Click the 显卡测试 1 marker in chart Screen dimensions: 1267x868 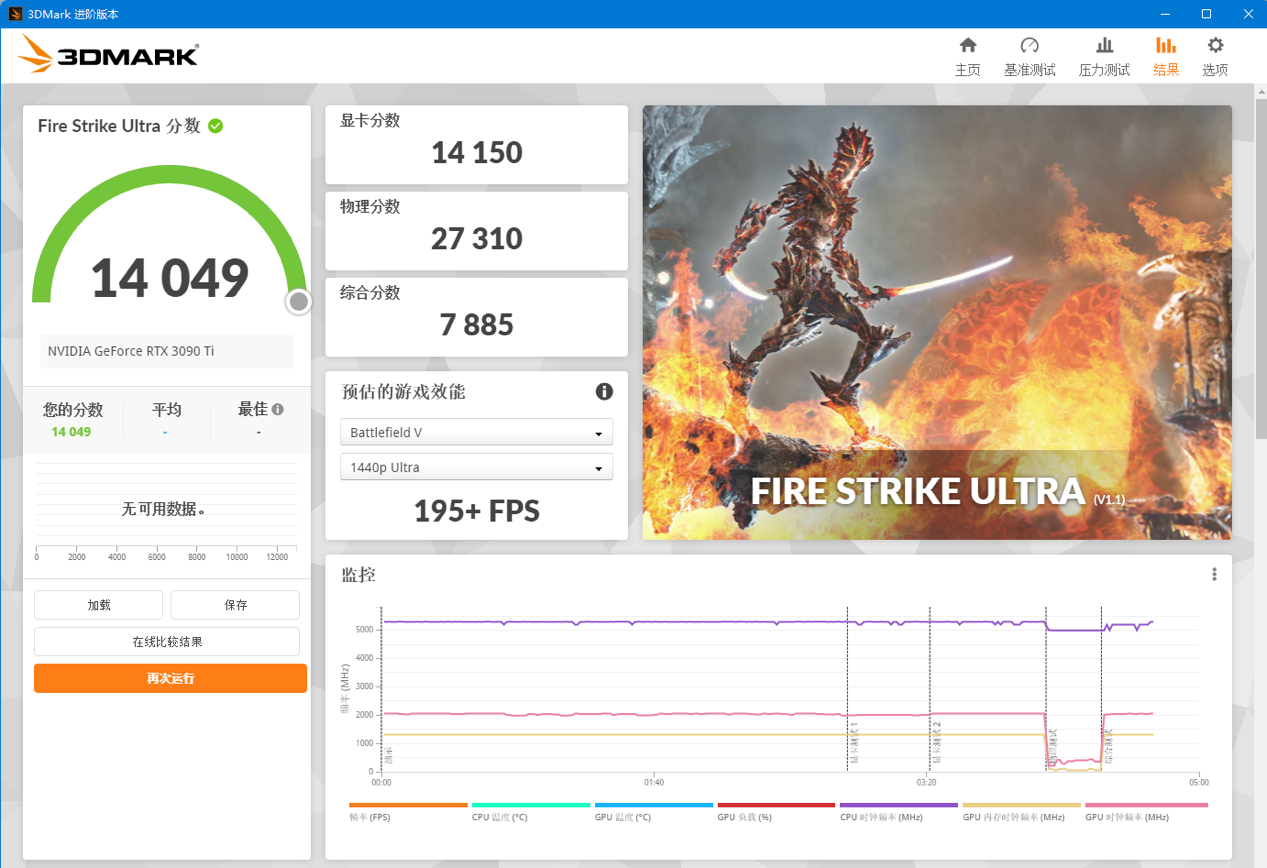(x=854, y=743)
